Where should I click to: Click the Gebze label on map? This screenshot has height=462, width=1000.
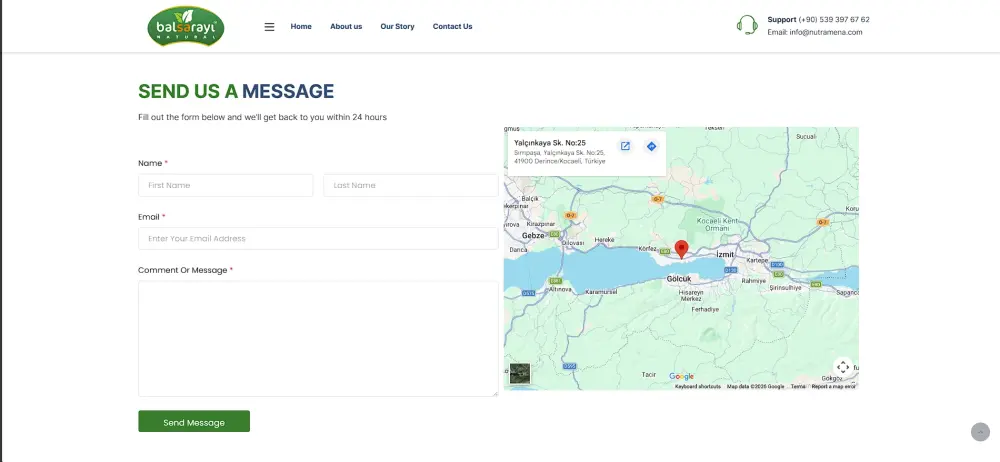click(x=533, y=235)
